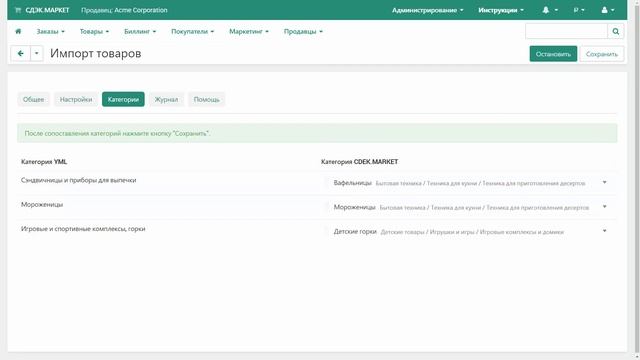This screenshot has height=360, width=640.
Task: Click the shopping cart logo icon
Action: (x=18, y=10)
